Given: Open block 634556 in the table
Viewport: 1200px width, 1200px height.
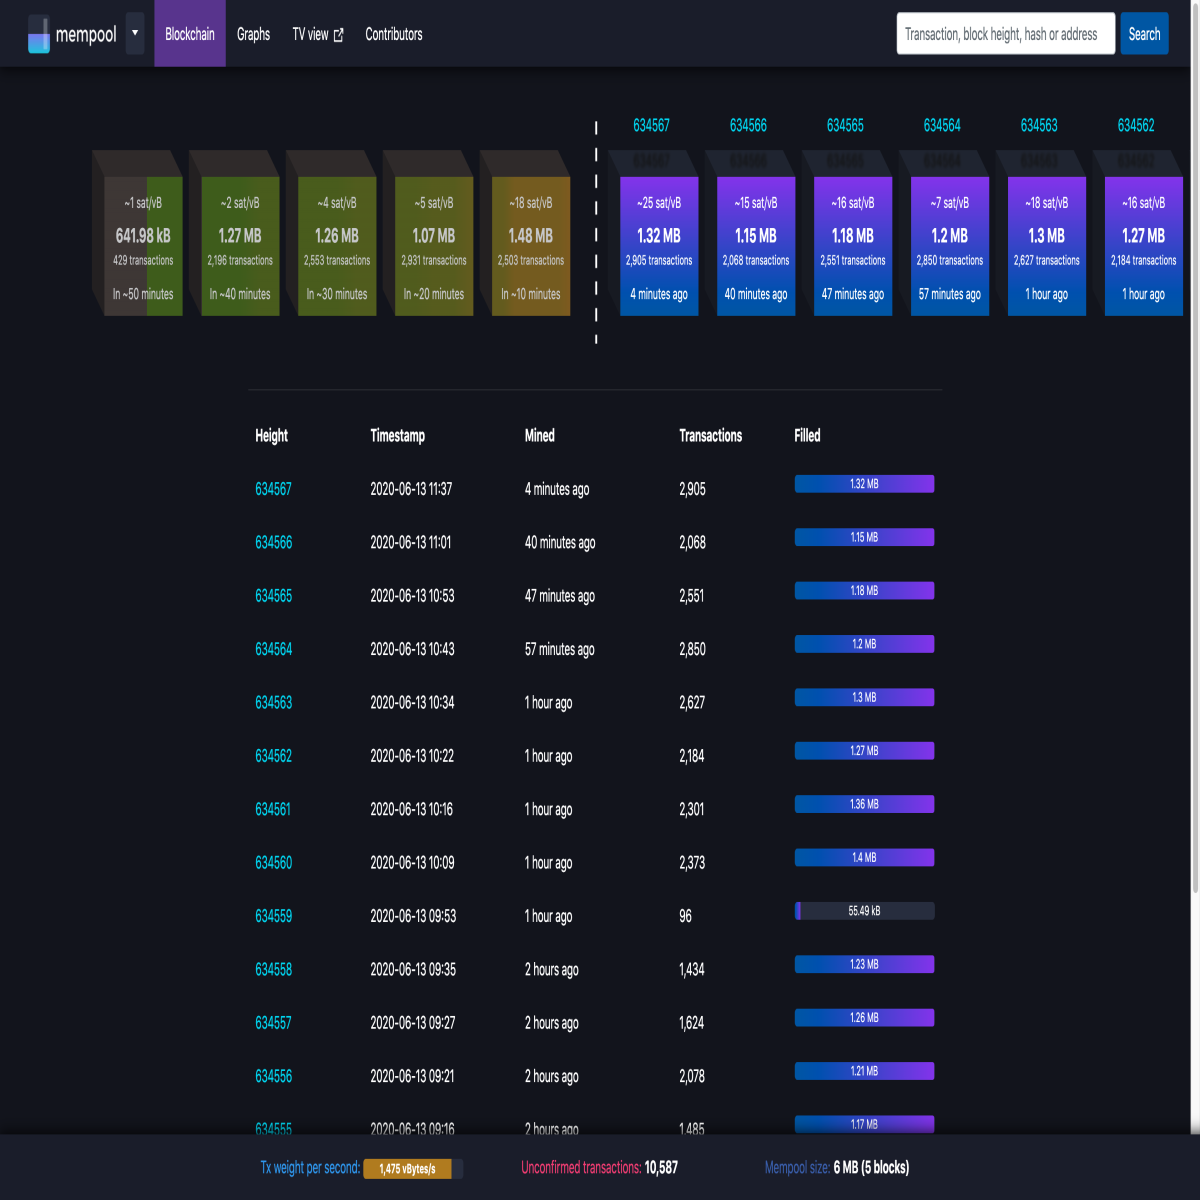Looking at the screenshot, I should point(274,1076).
